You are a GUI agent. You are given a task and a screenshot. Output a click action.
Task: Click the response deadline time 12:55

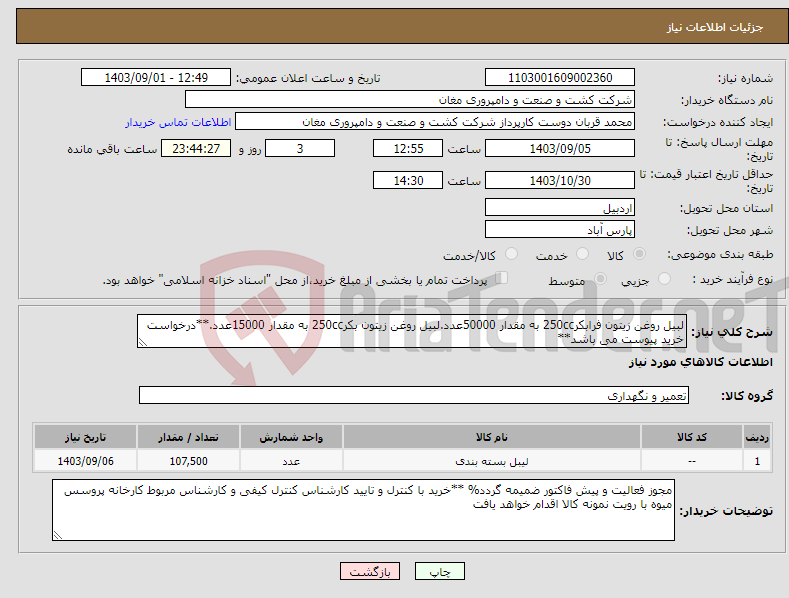pos(408,148)
